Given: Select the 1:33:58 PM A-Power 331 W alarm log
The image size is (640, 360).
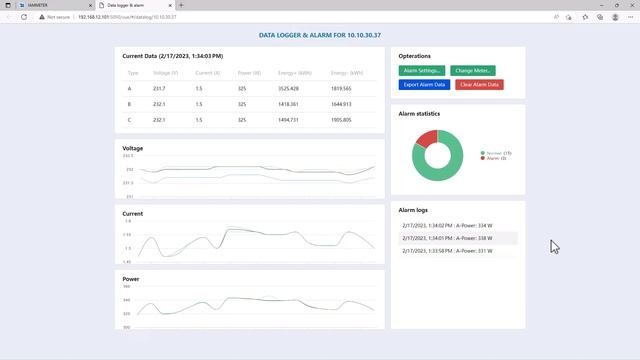Looking at the screenshot, I should 458,251.
